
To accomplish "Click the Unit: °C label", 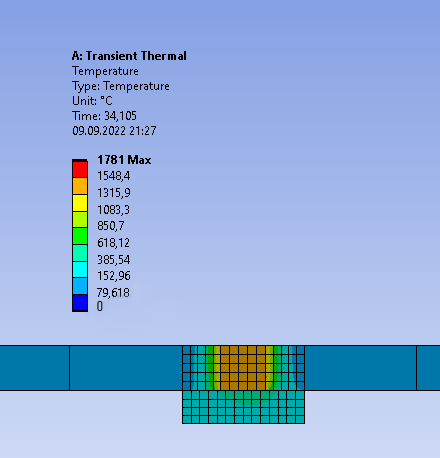I will [92, 101].
